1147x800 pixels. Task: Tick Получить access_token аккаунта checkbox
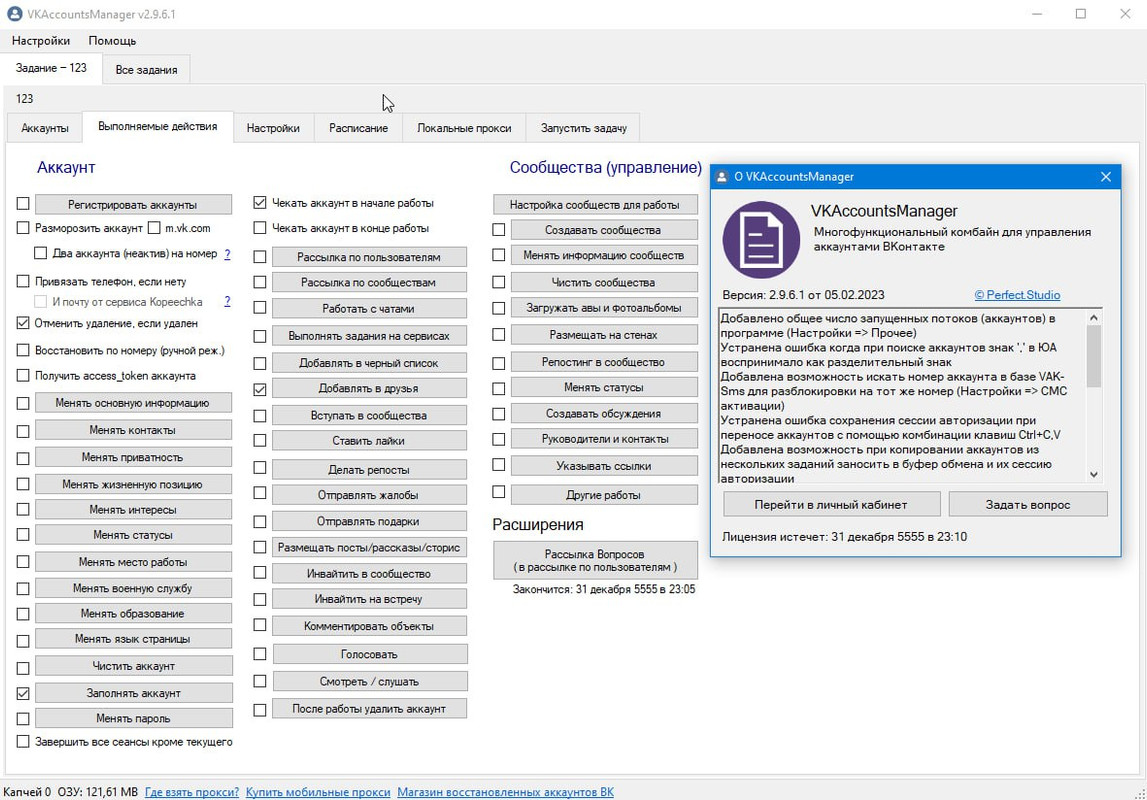pyautogui.click(x=23, y=376)
